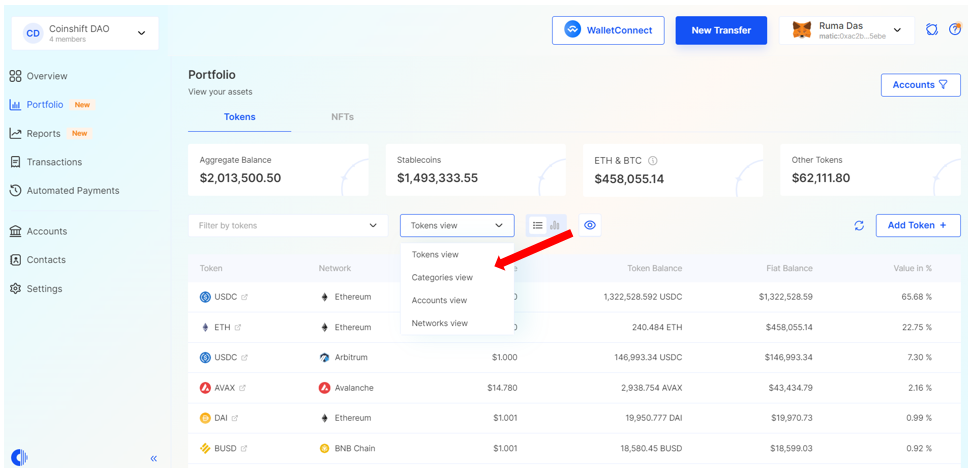This screenshot has height=471, width=971.
Task: Select Networks view option in menu
Action: tap(440, 323)
